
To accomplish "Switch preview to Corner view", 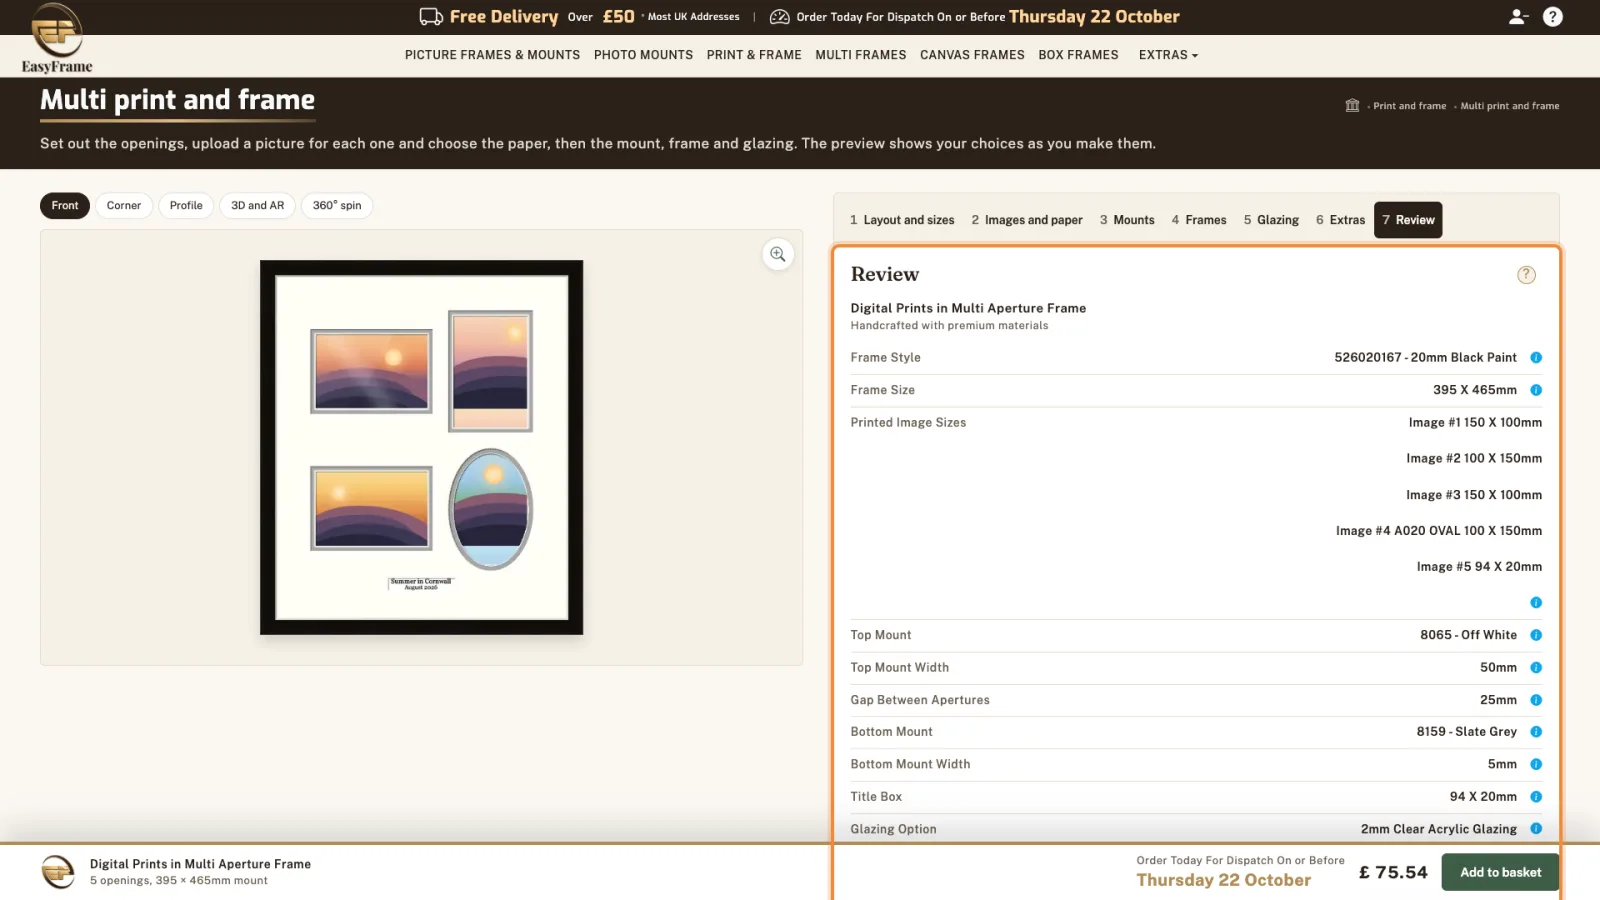I will pos(124,206).
